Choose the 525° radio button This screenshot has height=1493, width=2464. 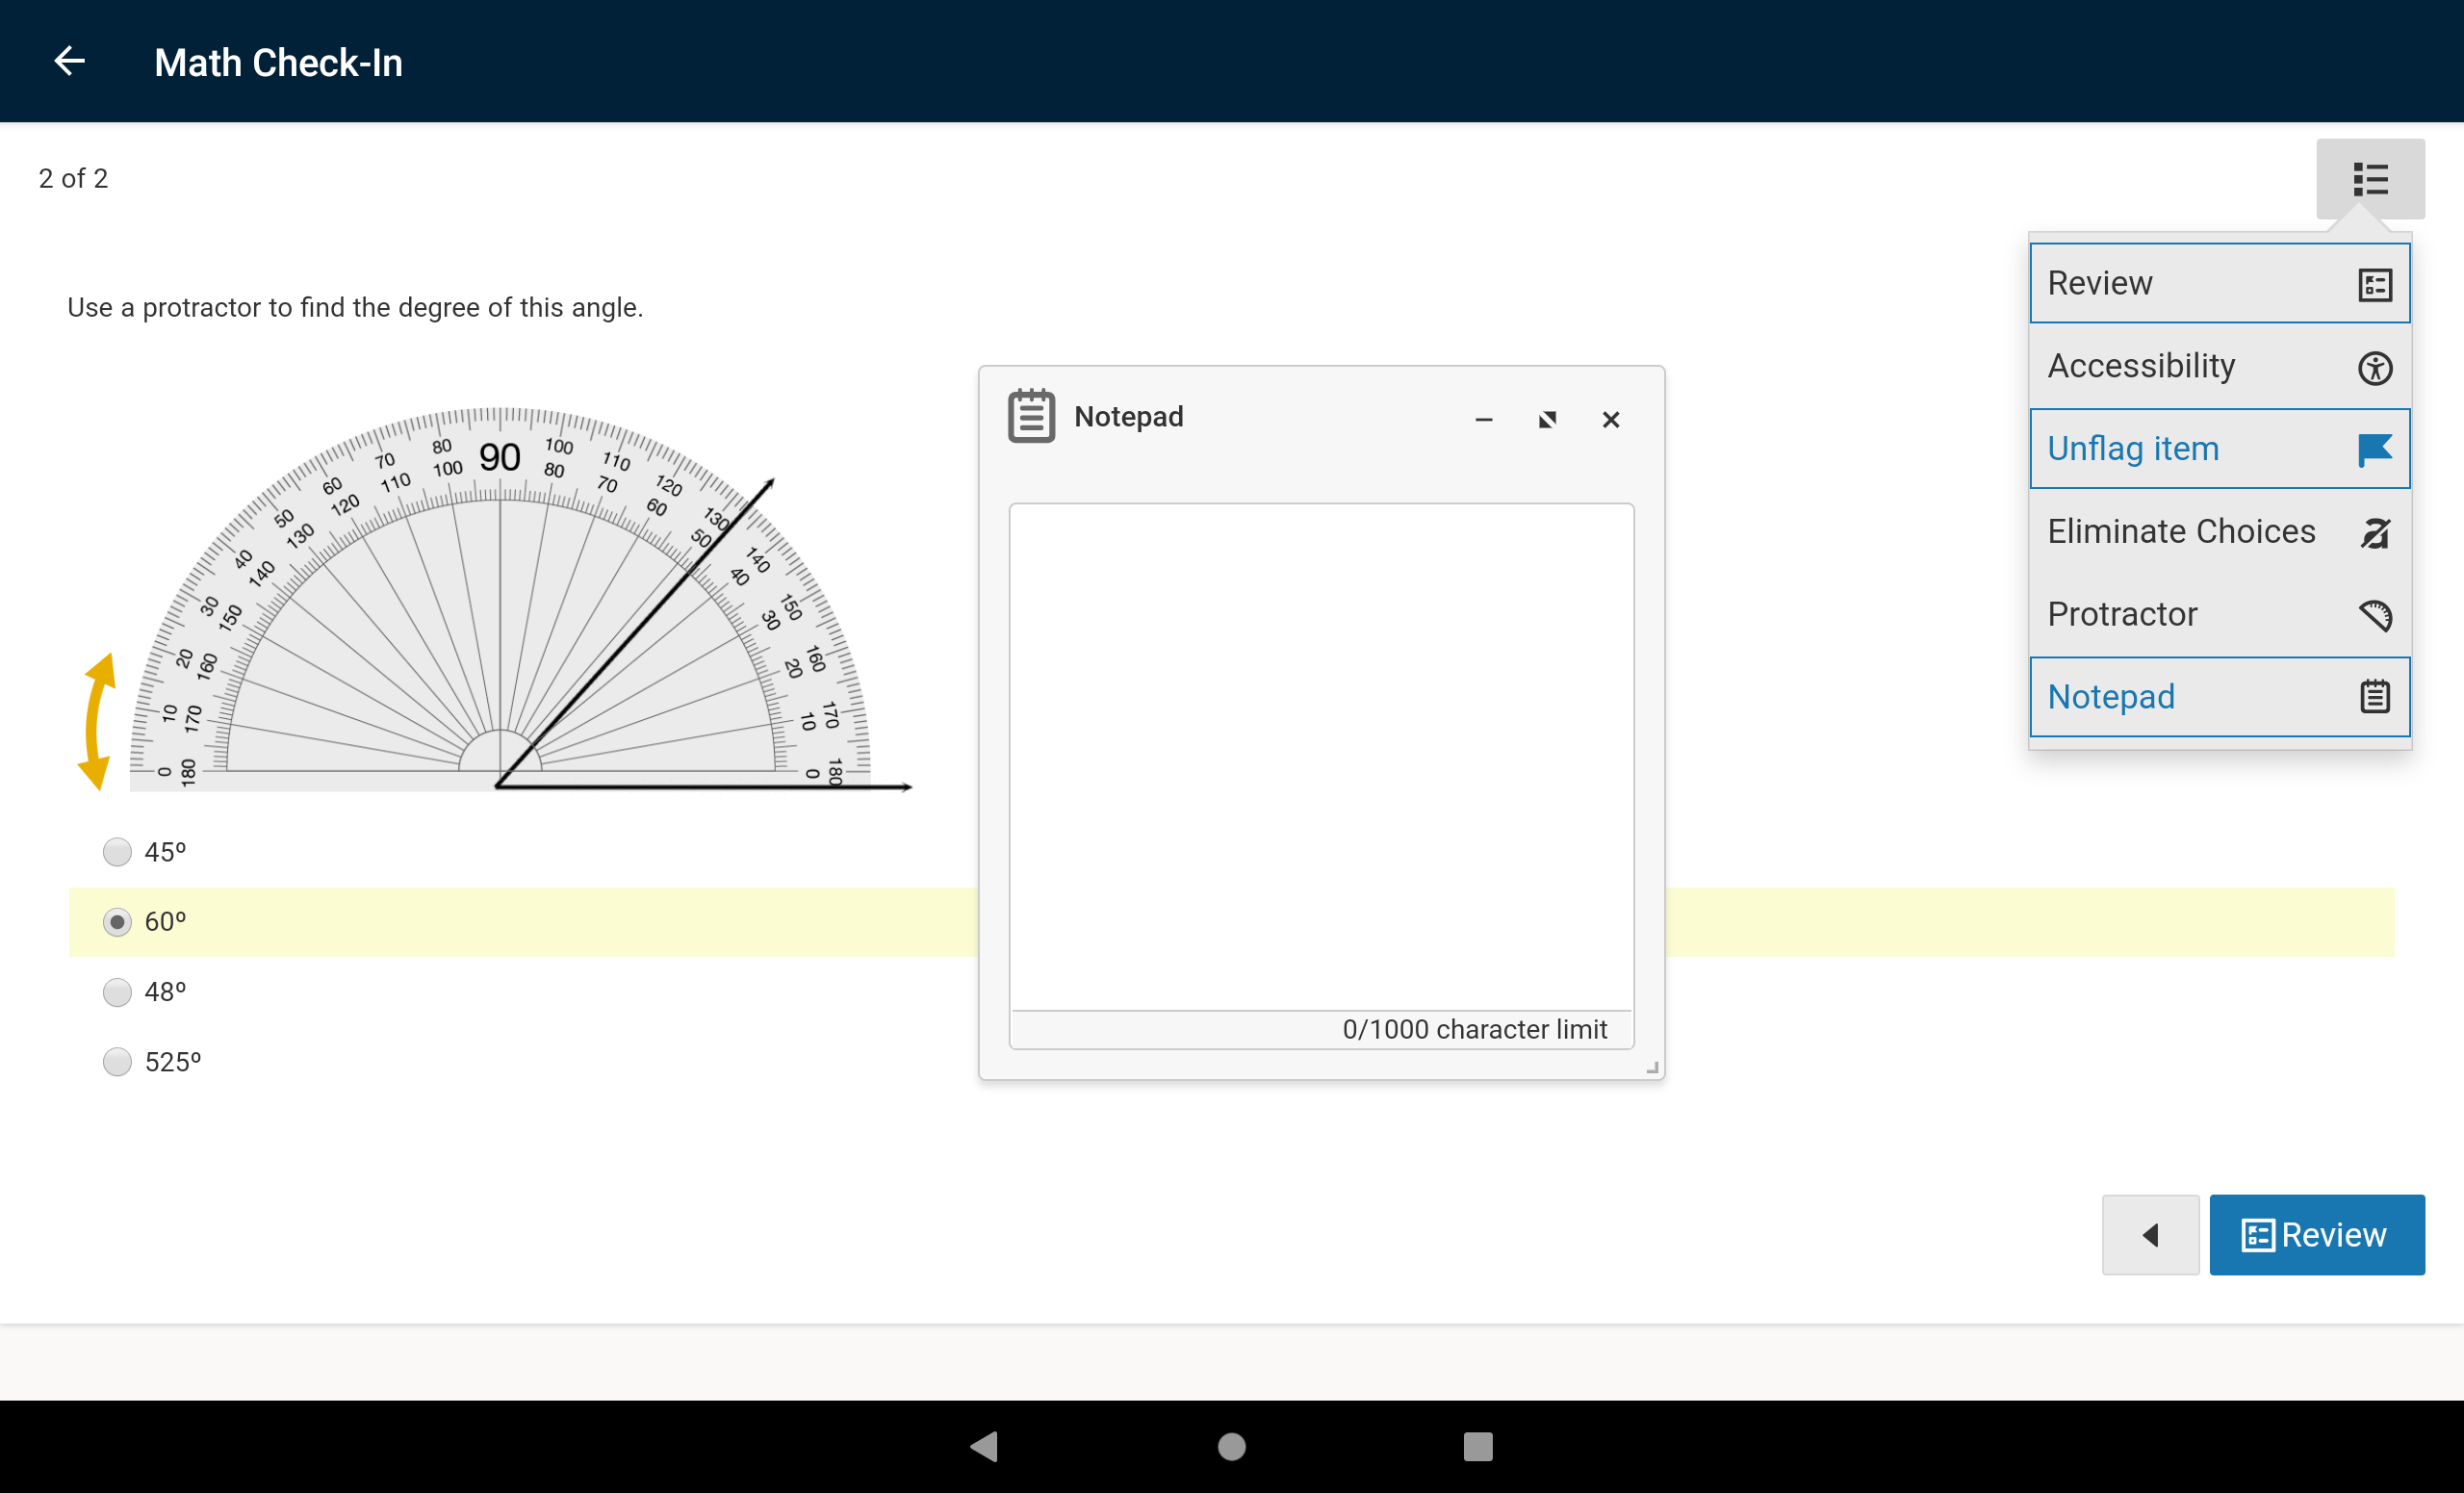tap(118, 1062)
